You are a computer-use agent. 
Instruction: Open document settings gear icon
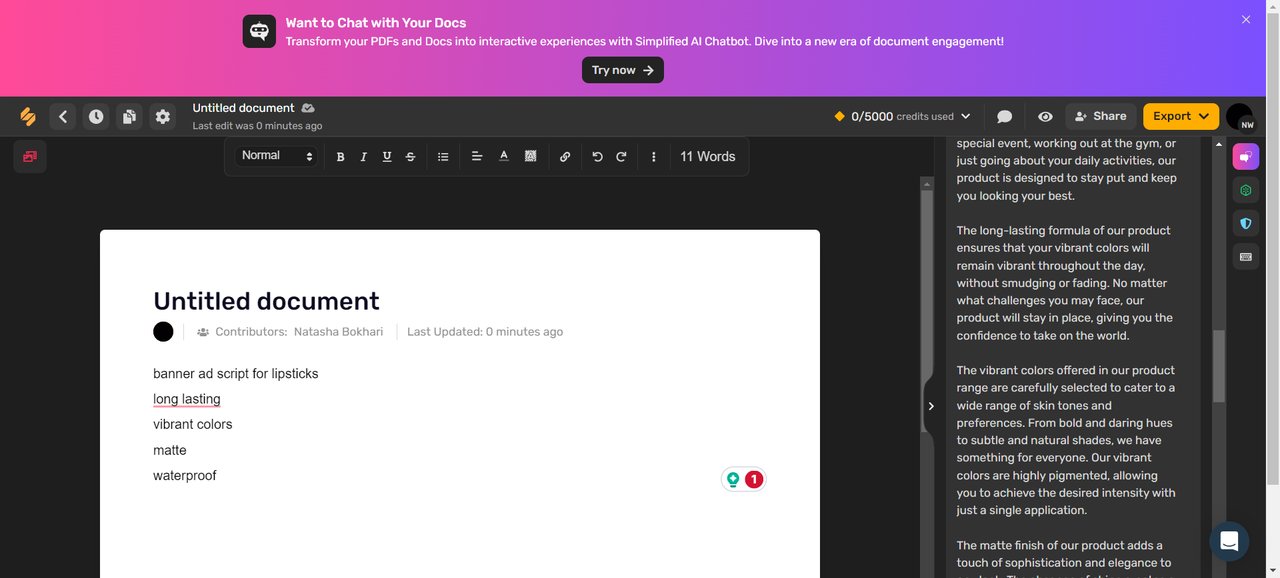[162, 117]
